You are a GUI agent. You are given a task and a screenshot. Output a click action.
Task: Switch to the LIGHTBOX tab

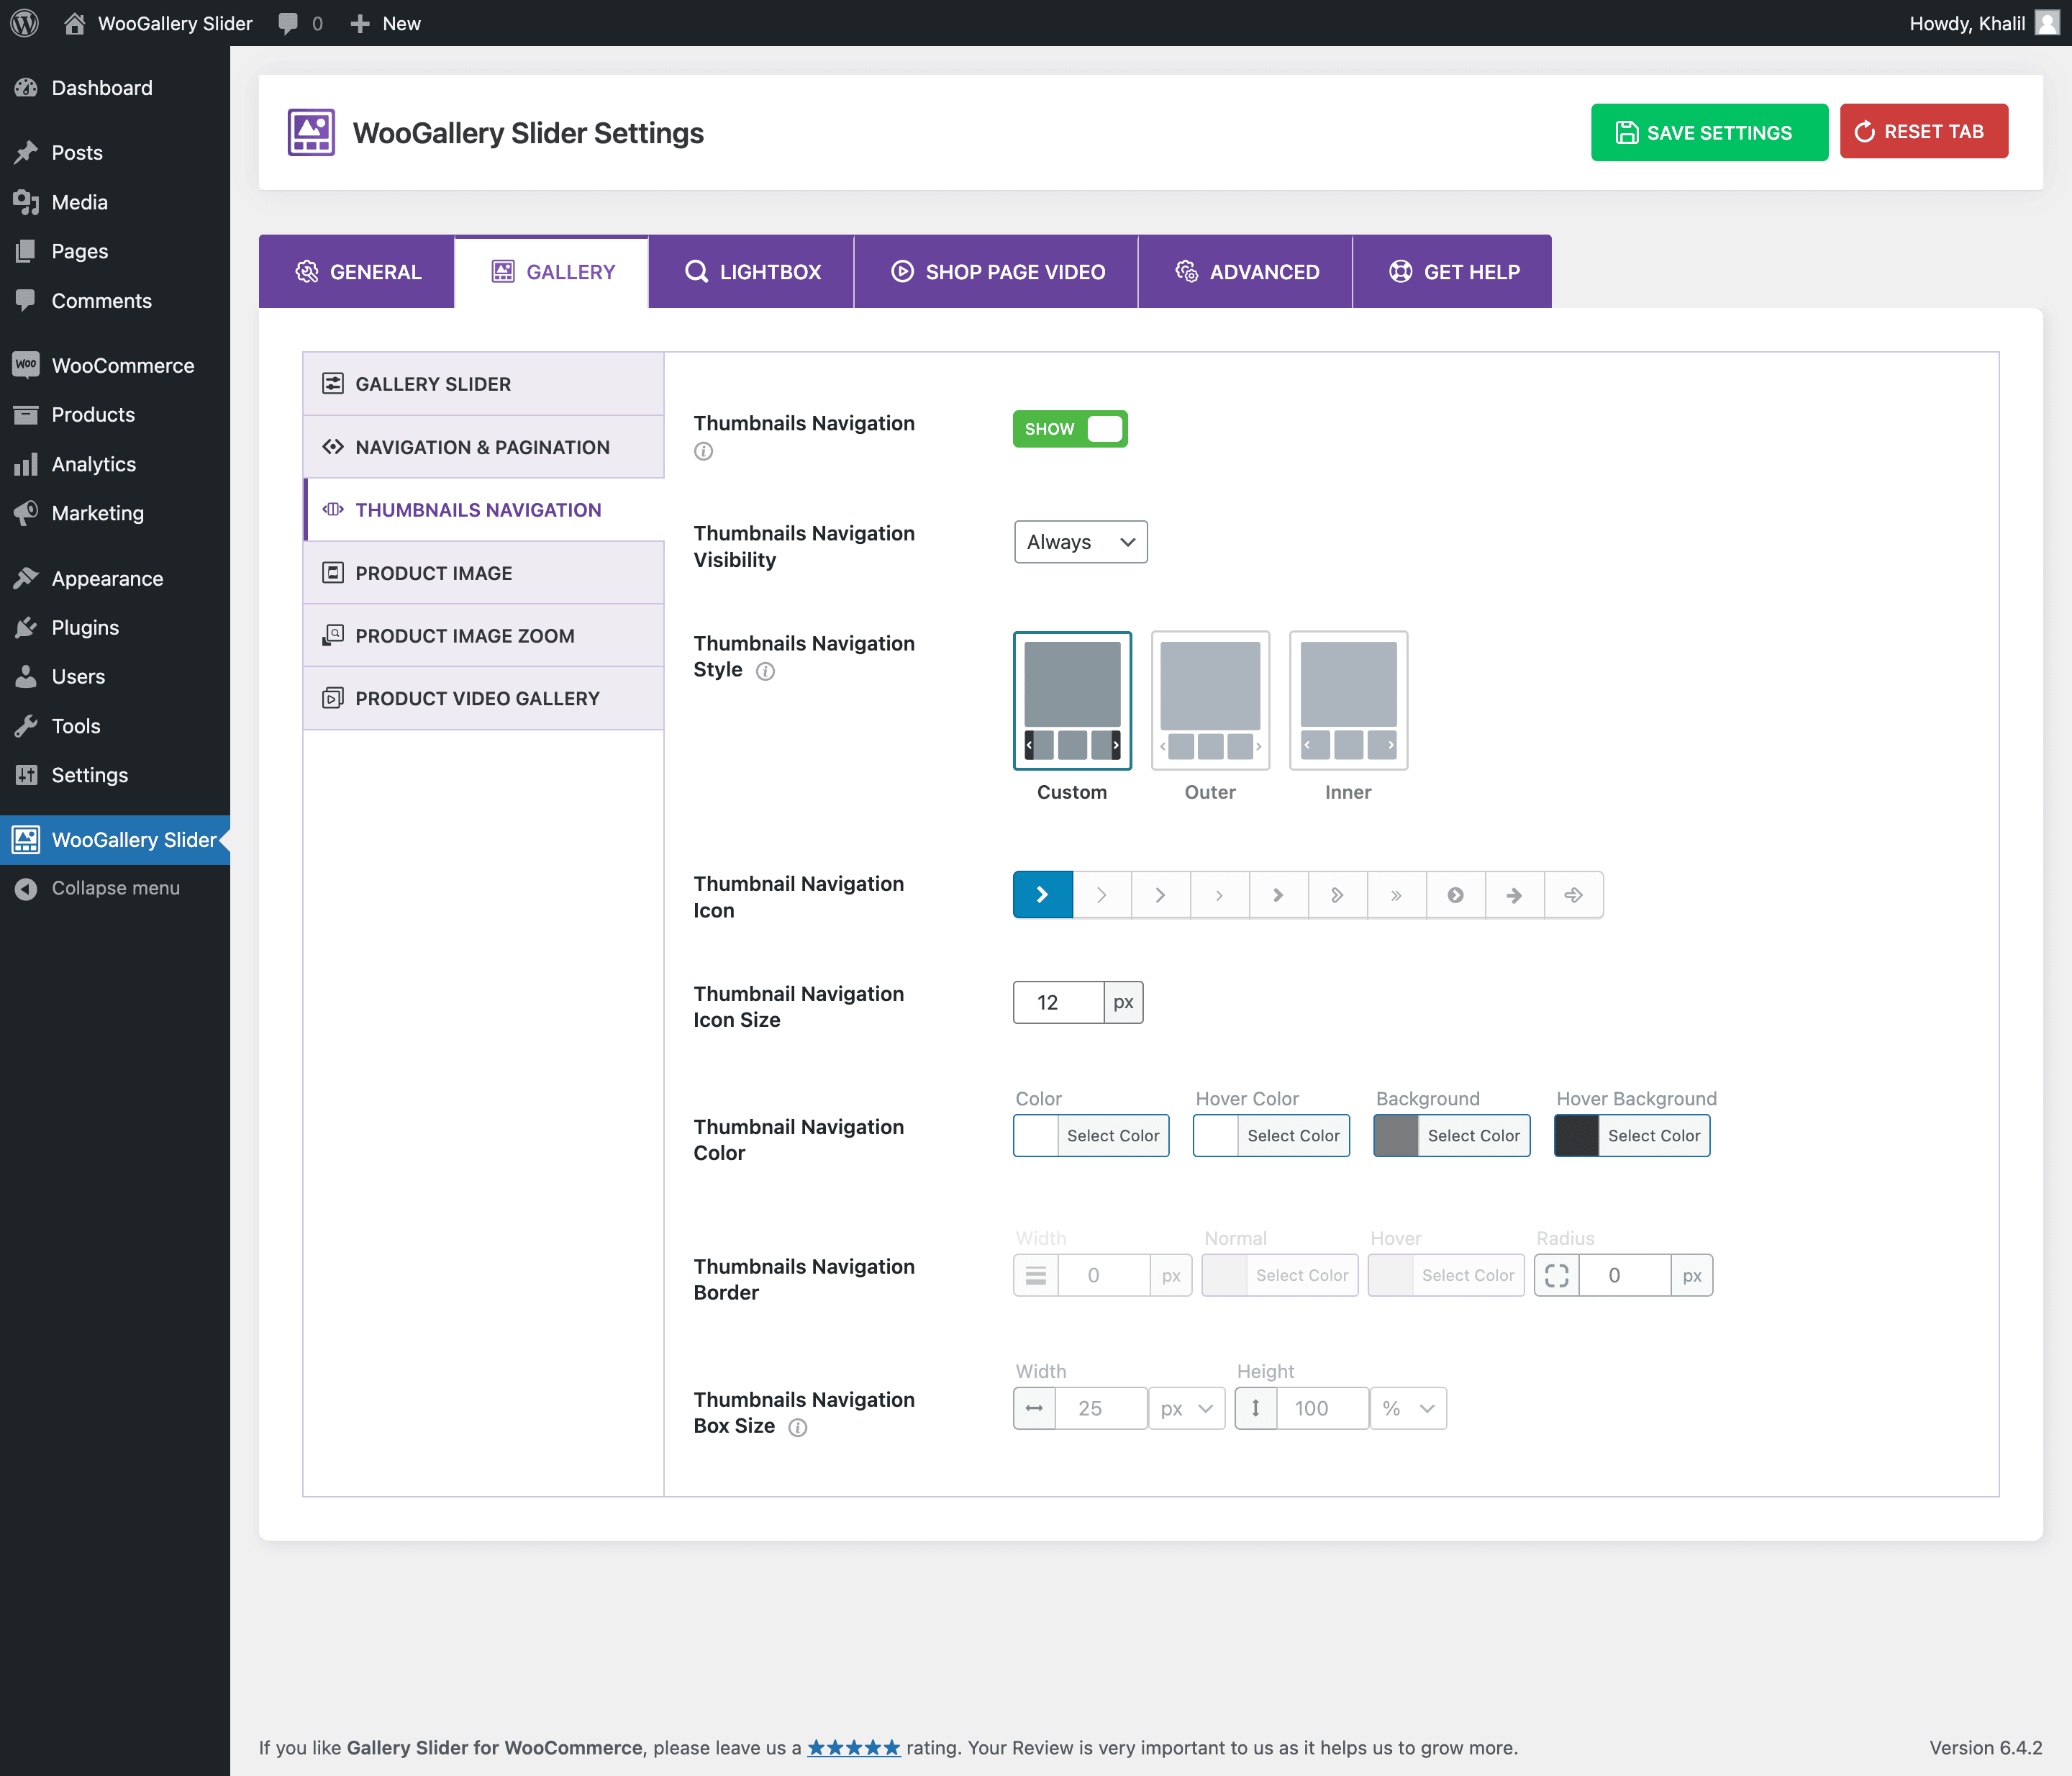coord(752,272)
